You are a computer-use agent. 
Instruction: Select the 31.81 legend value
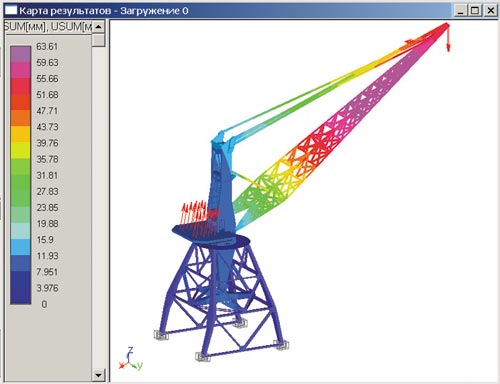(47, 175)
